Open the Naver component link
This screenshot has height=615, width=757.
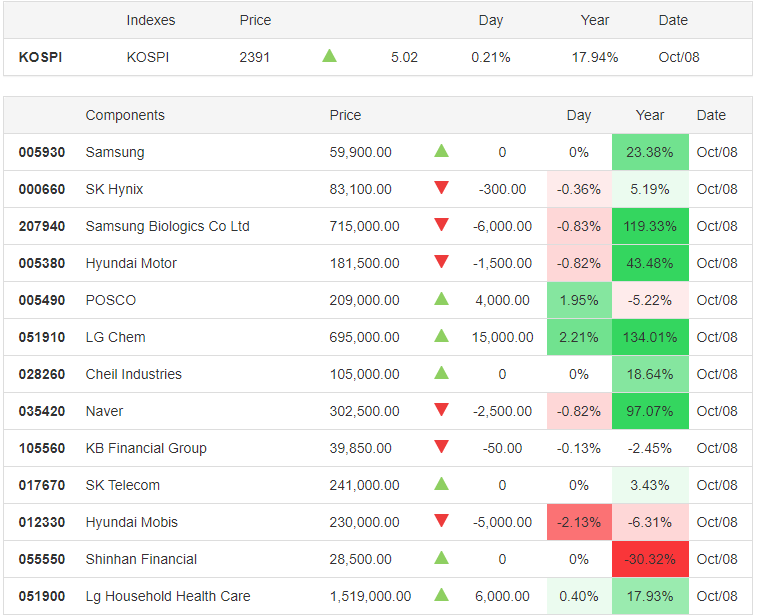point(104,411)
